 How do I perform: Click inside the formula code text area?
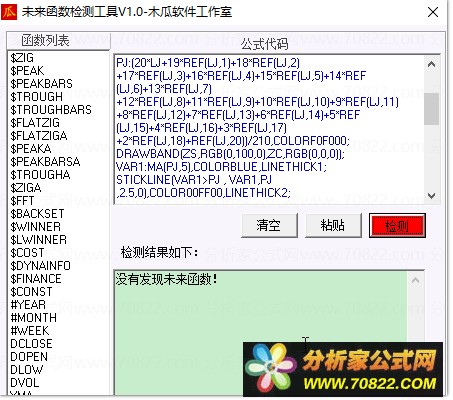pyautogui.click(x=269, y=129)
